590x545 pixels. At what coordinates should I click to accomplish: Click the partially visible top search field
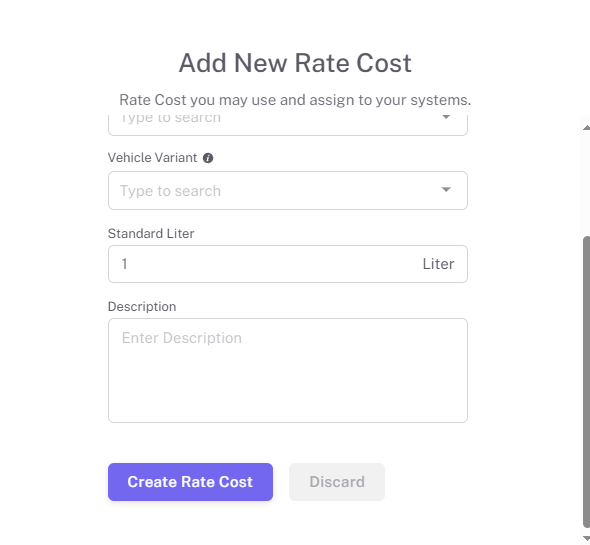pos(288,125)
